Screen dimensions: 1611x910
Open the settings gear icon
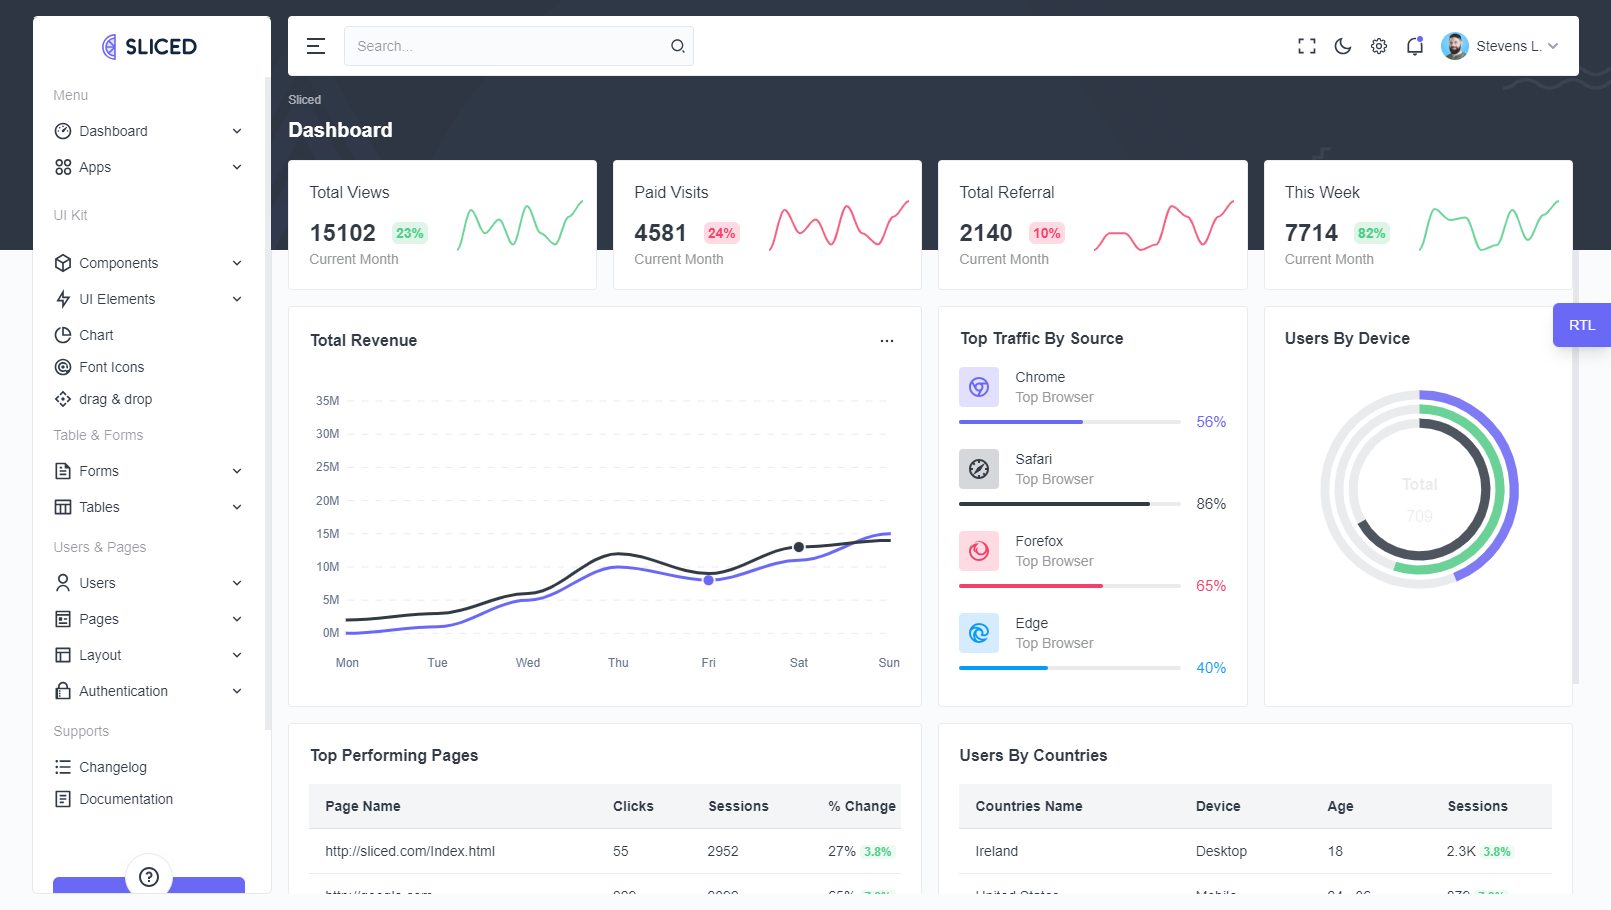pos(1378,46)
